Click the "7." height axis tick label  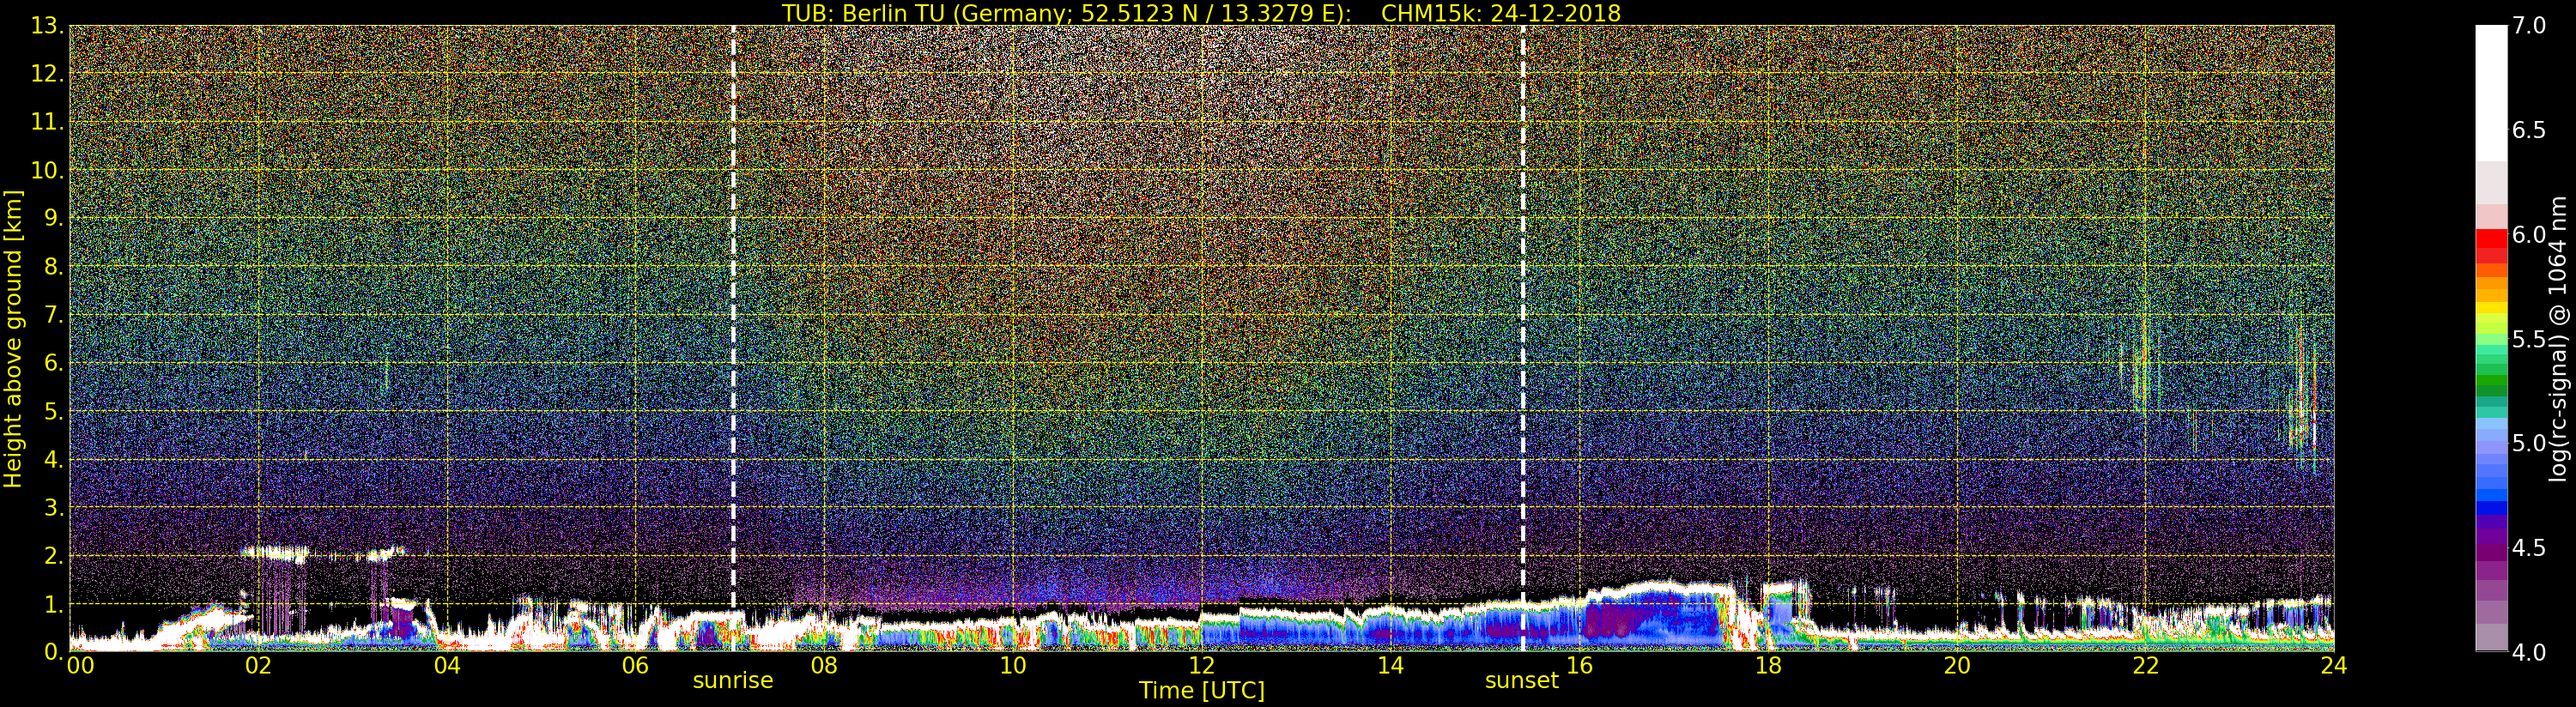click(x=53, y=315)
